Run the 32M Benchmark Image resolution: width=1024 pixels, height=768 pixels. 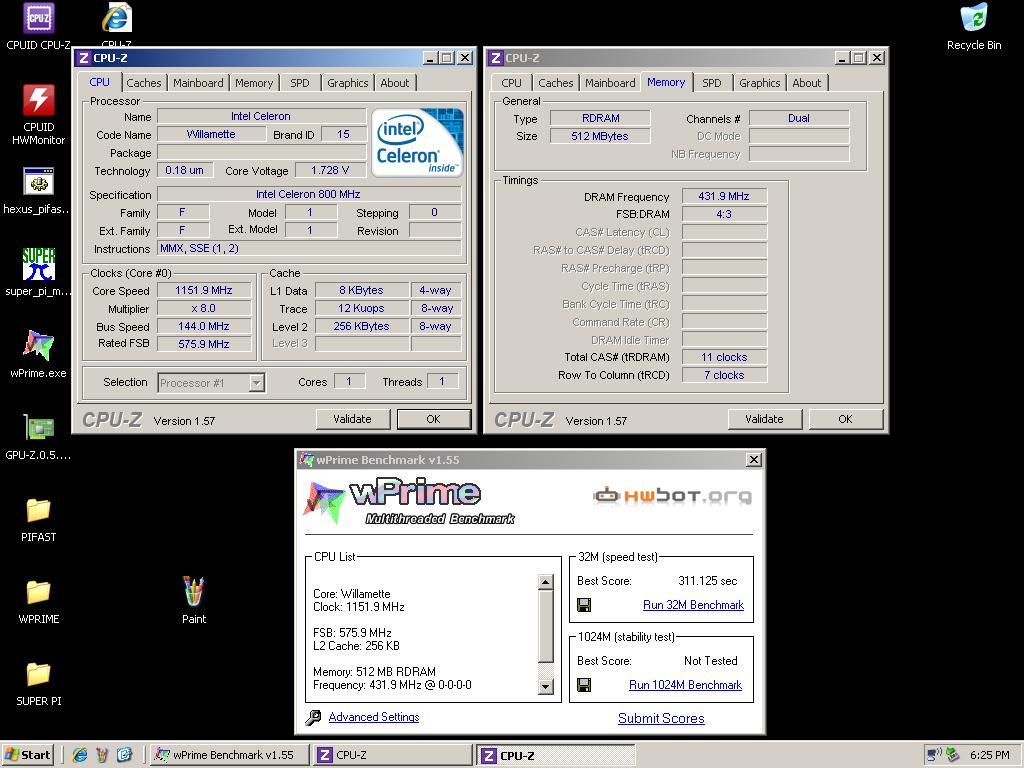pos(694,605)
